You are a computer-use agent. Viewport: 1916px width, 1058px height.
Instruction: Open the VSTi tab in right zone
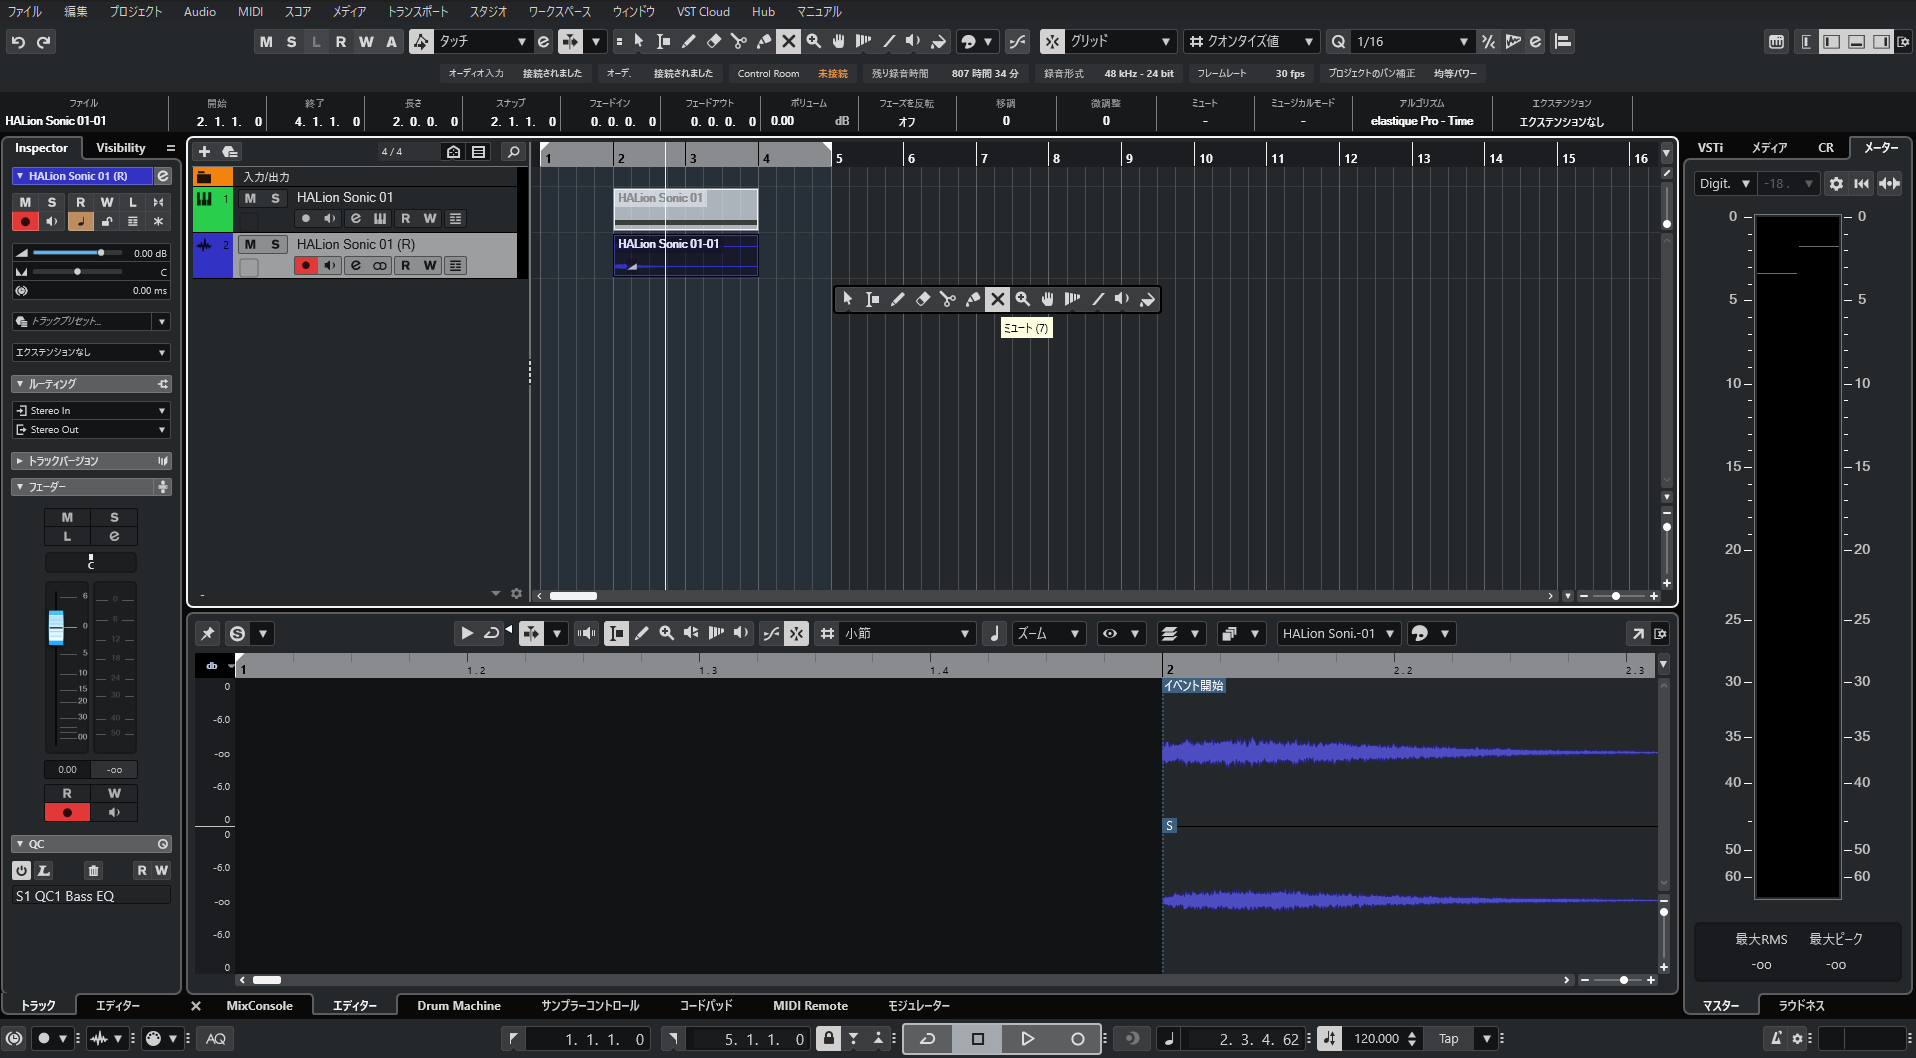(x=1711, y=148)
